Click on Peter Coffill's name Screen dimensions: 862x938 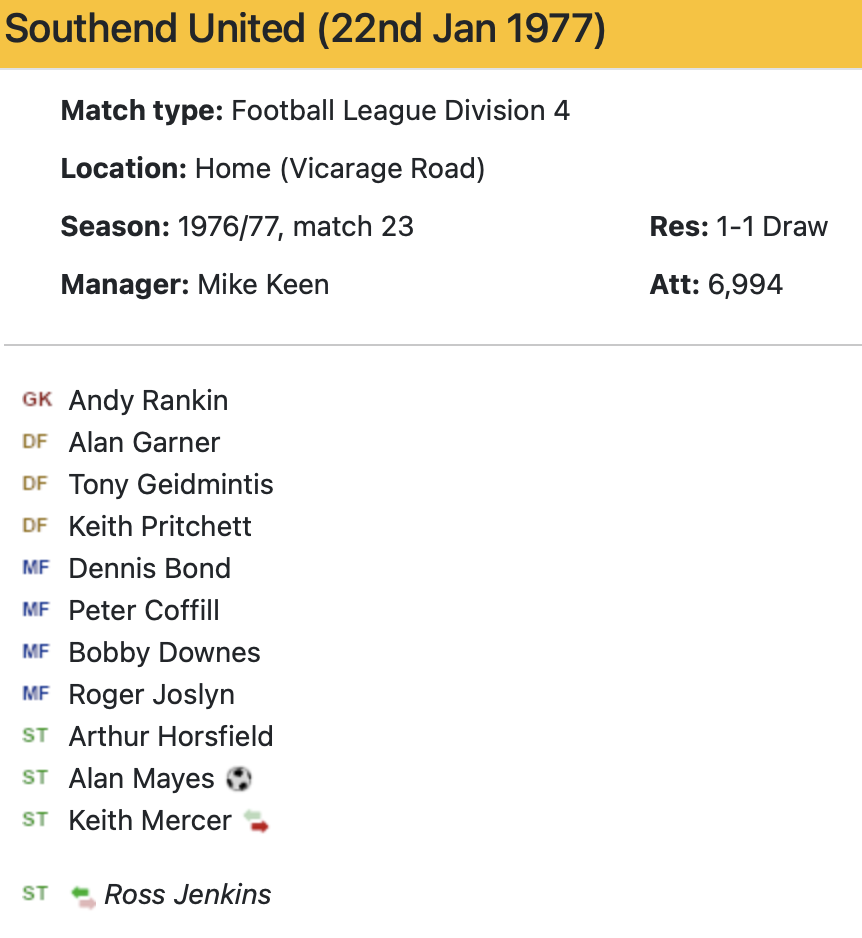(x=144, y=610)
